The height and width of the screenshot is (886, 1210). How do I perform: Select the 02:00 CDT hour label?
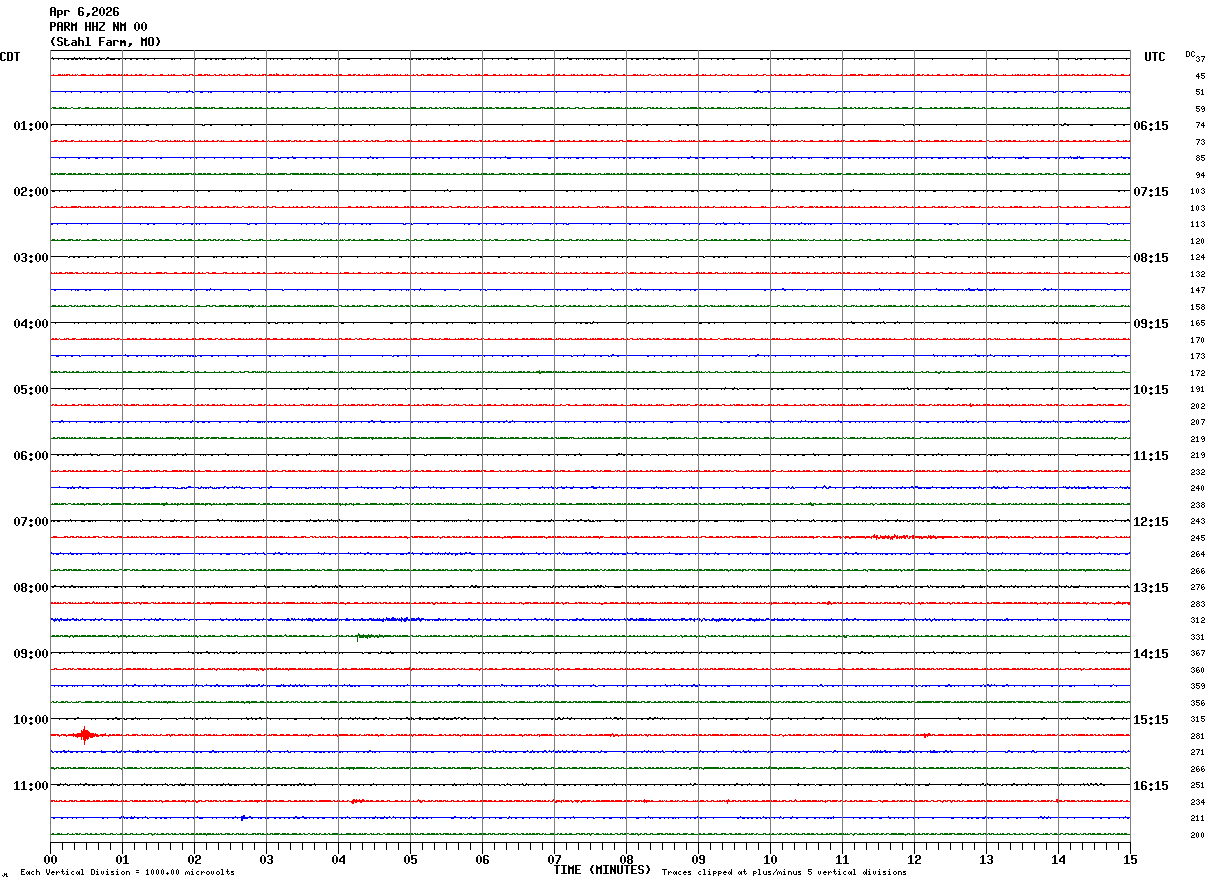(x=31, y=192)
